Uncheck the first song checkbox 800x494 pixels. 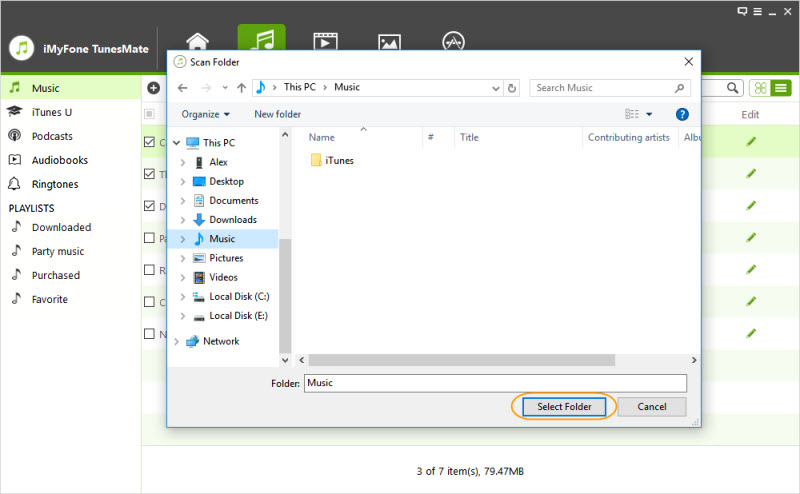(x=149, y=142)
